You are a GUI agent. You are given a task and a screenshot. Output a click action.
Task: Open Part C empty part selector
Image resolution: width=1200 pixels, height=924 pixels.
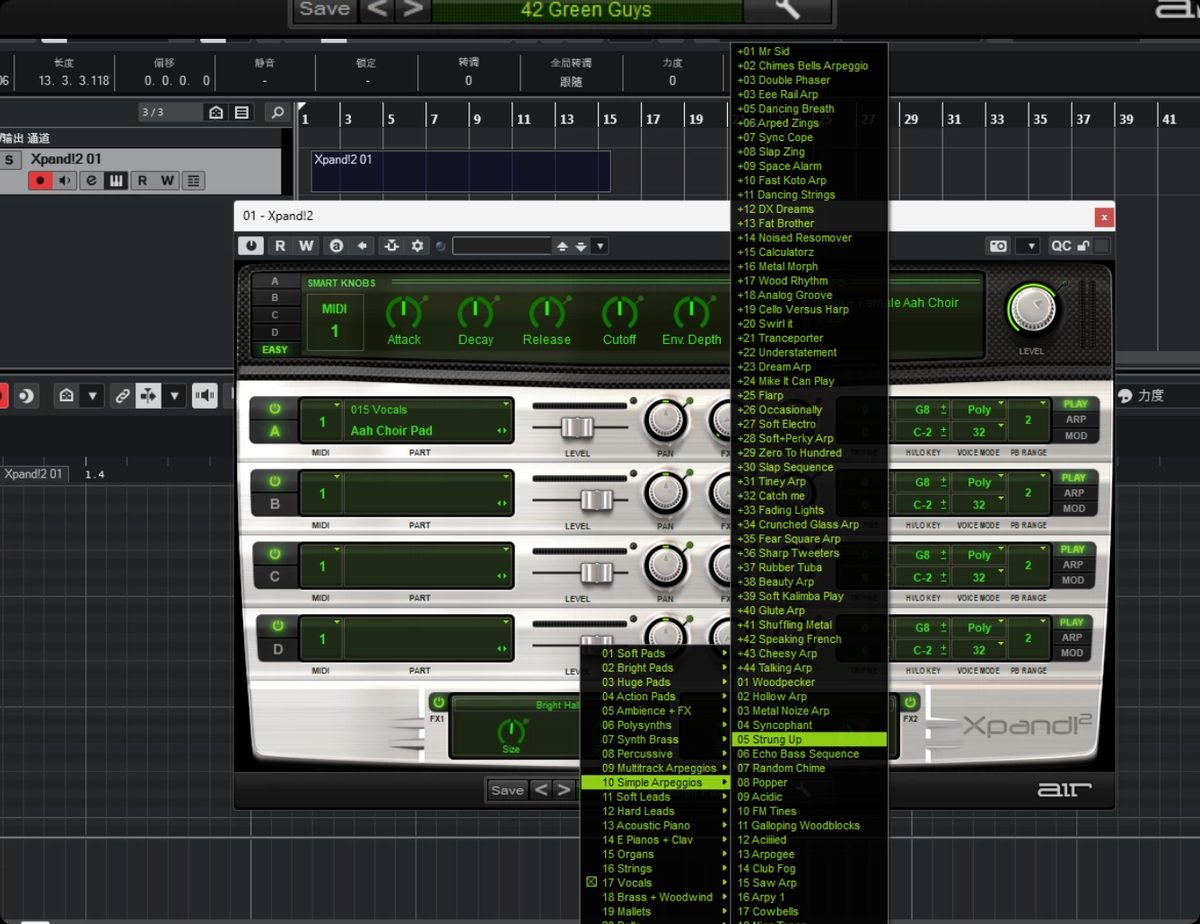click(x=429, y=566)
